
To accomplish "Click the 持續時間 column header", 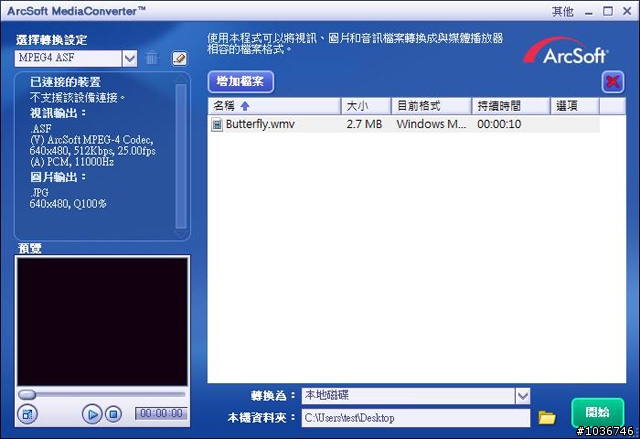I will [x=511, y=106].
